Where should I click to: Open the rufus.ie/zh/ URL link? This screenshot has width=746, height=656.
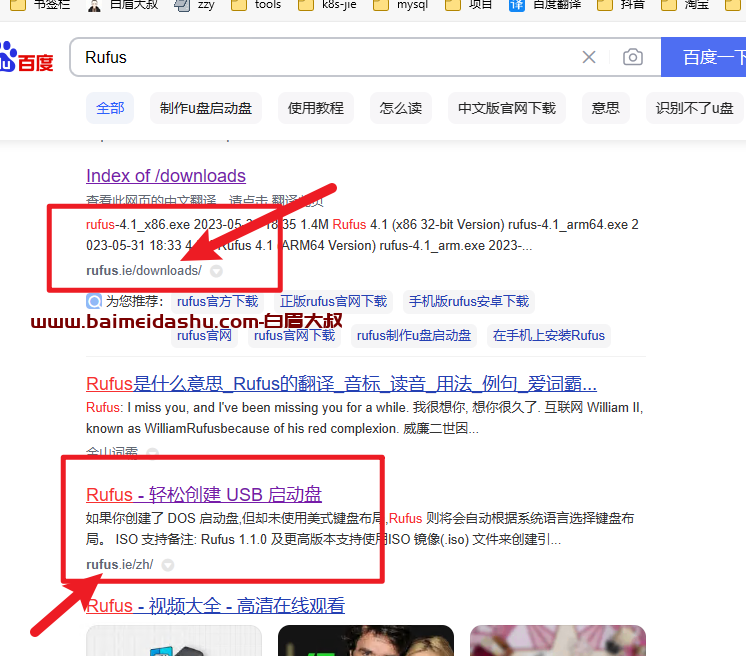(119, 565)
